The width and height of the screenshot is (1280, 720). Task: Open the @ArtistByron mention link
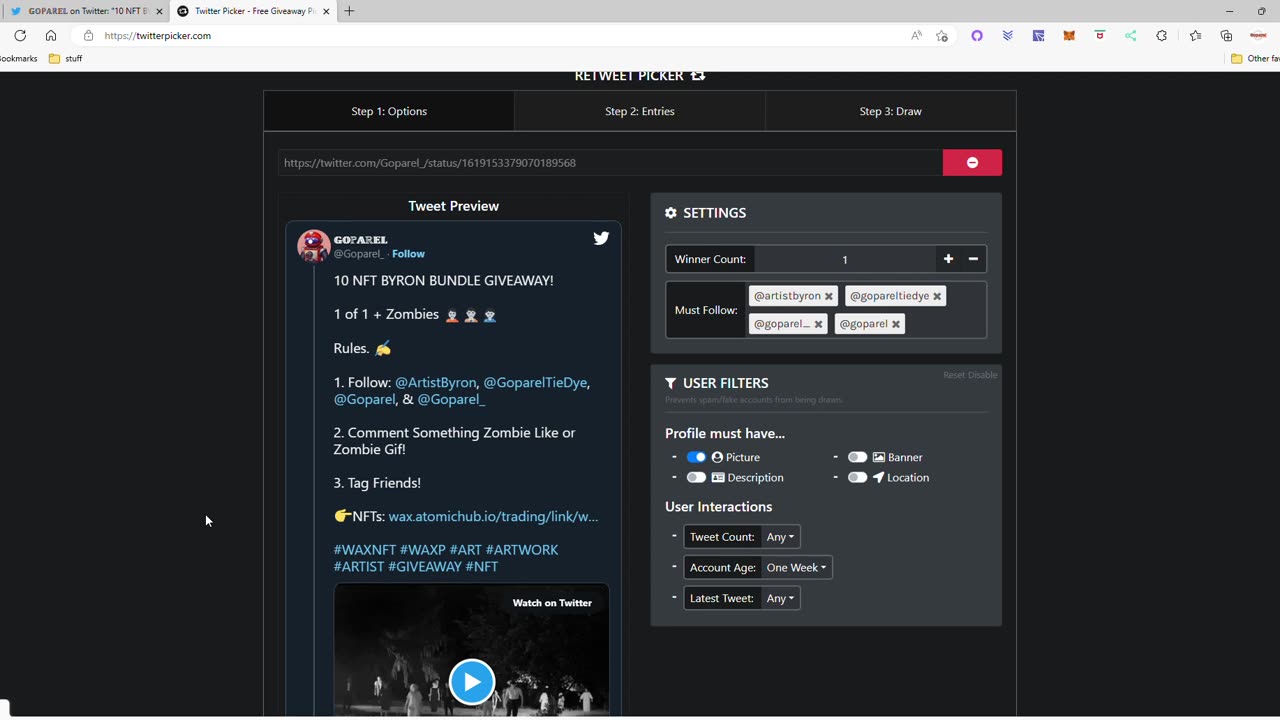pos(436,383)
